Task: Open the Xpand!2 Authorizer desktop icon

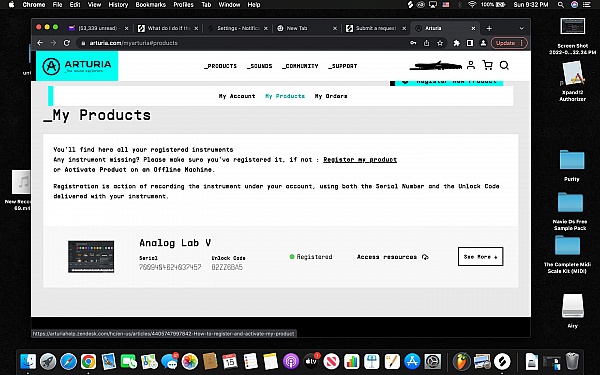Action: [572, 81]
